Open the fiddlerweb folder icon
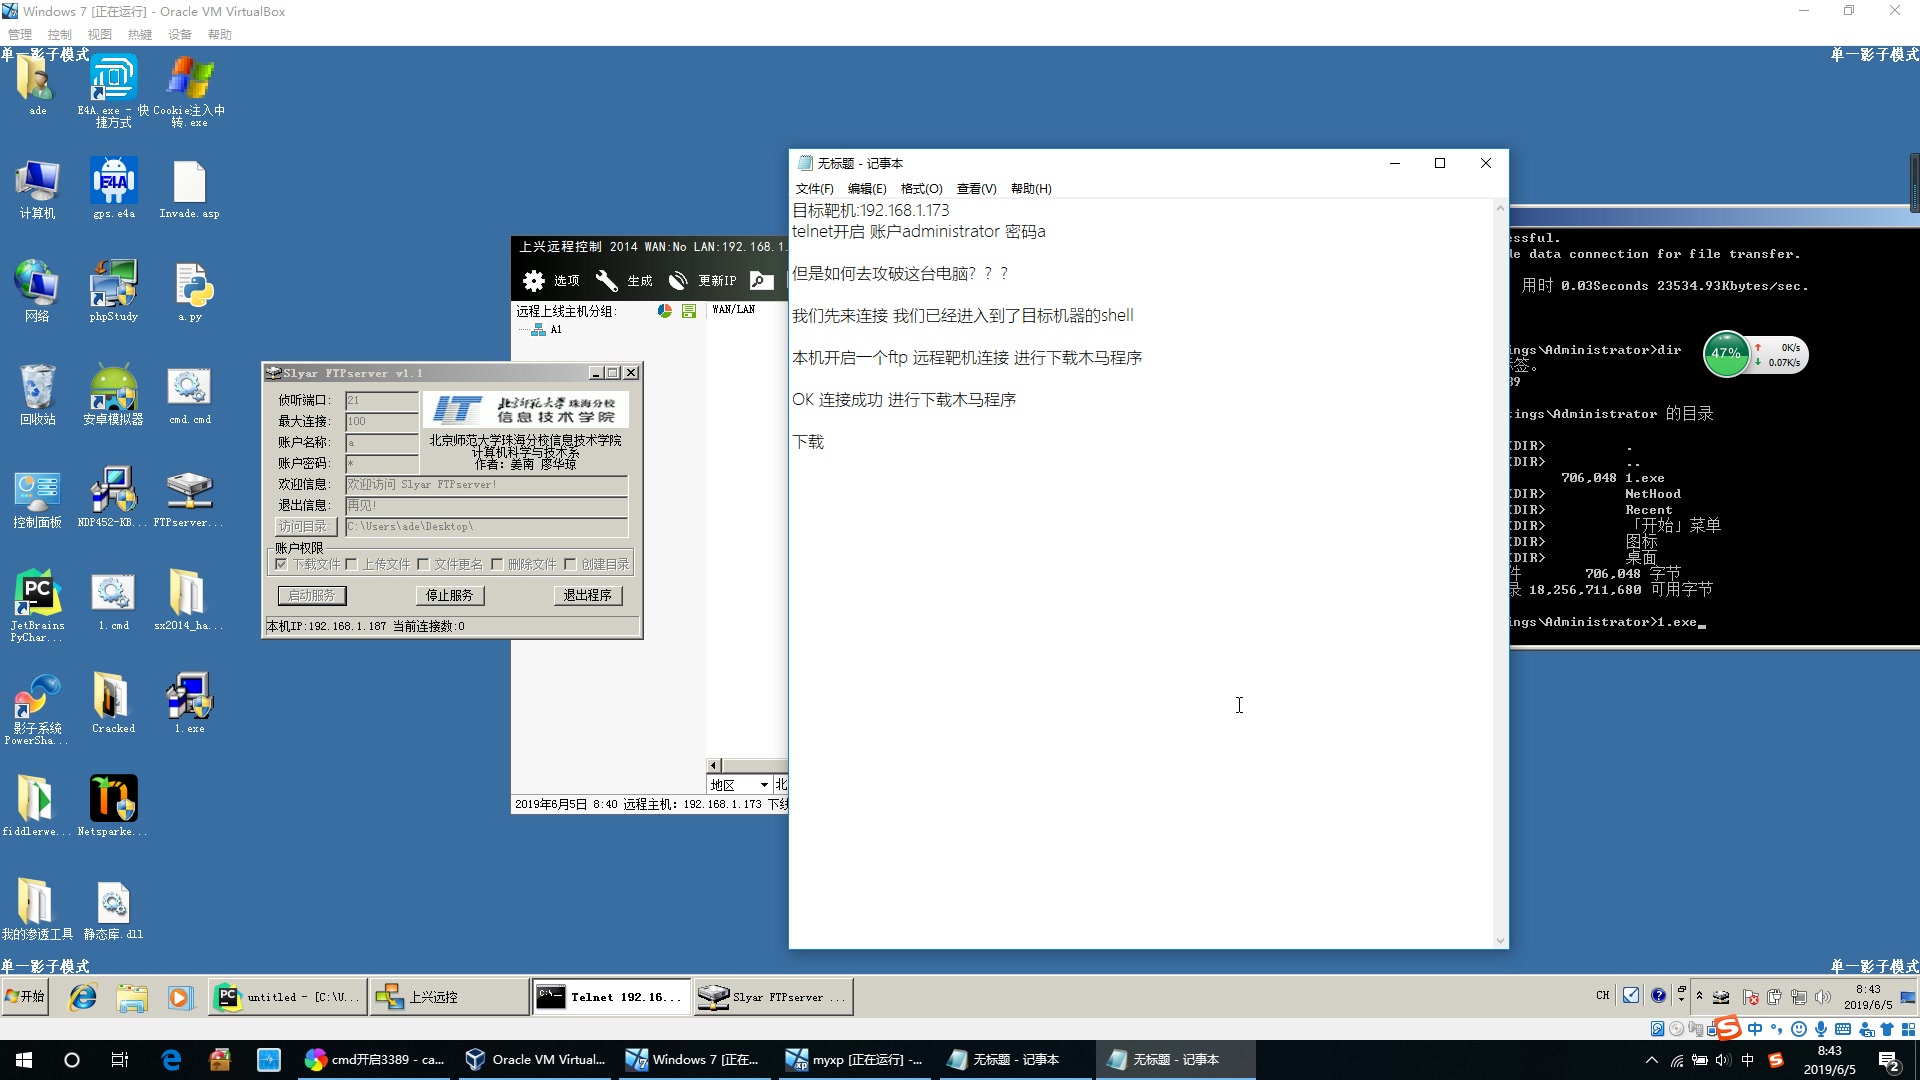Image resolution: width=1920 pixels, height=1080 pixels. coord(37,806)
